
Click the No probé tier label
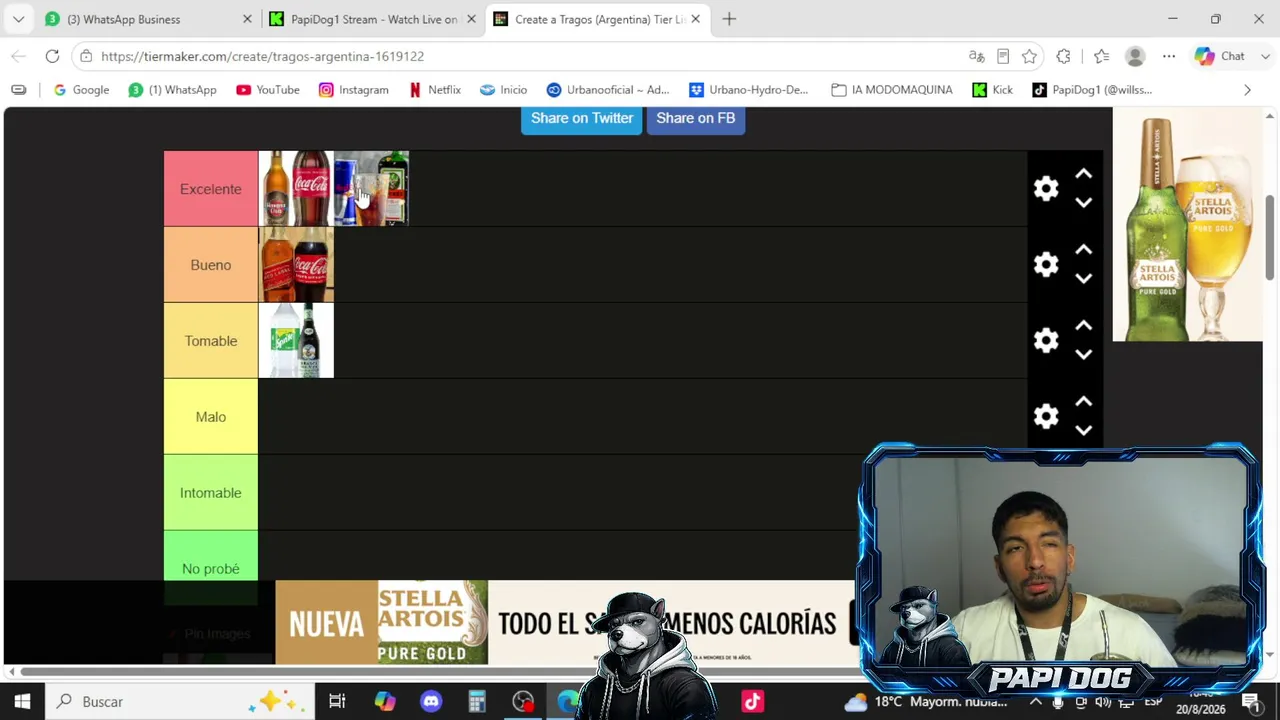(211, 568)
